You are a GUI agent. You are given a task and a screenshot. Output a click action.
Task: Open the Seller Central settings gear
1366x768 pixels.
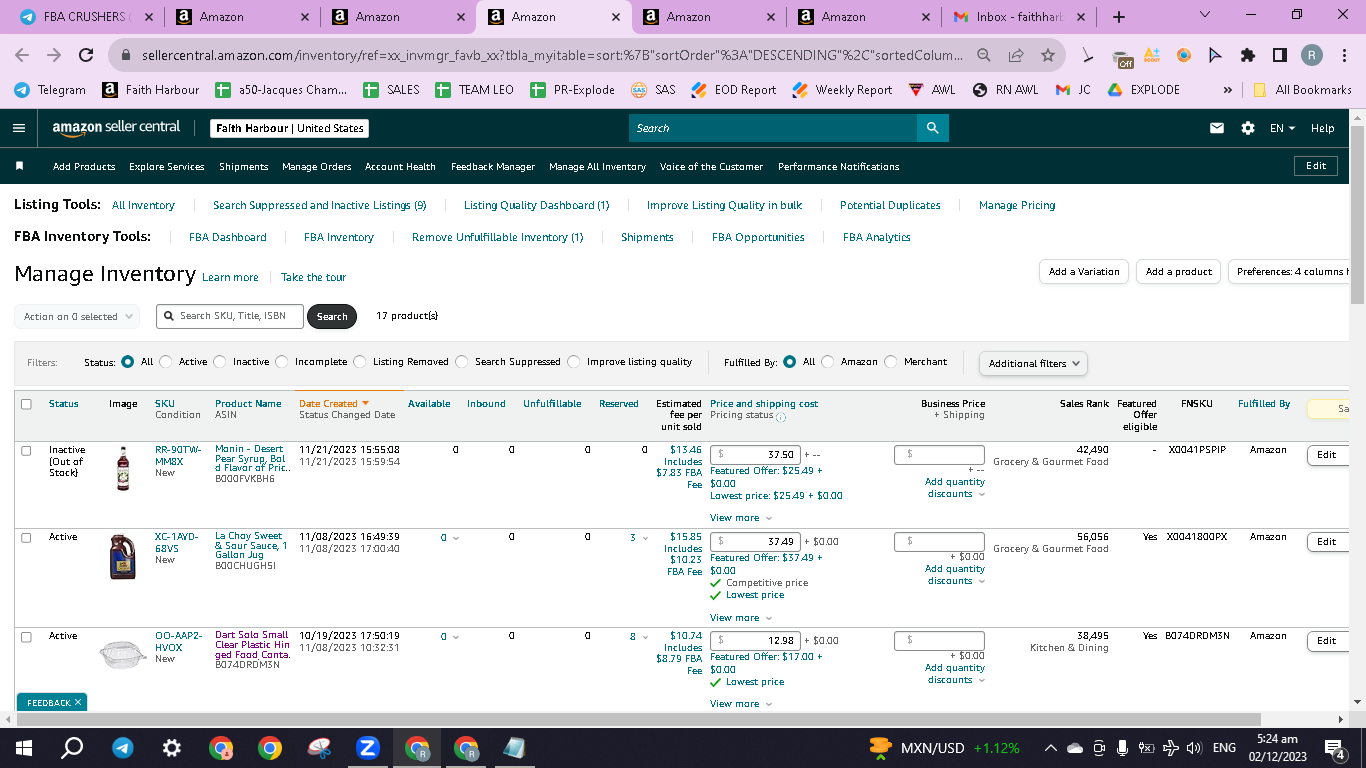(x=1247, y=128)
